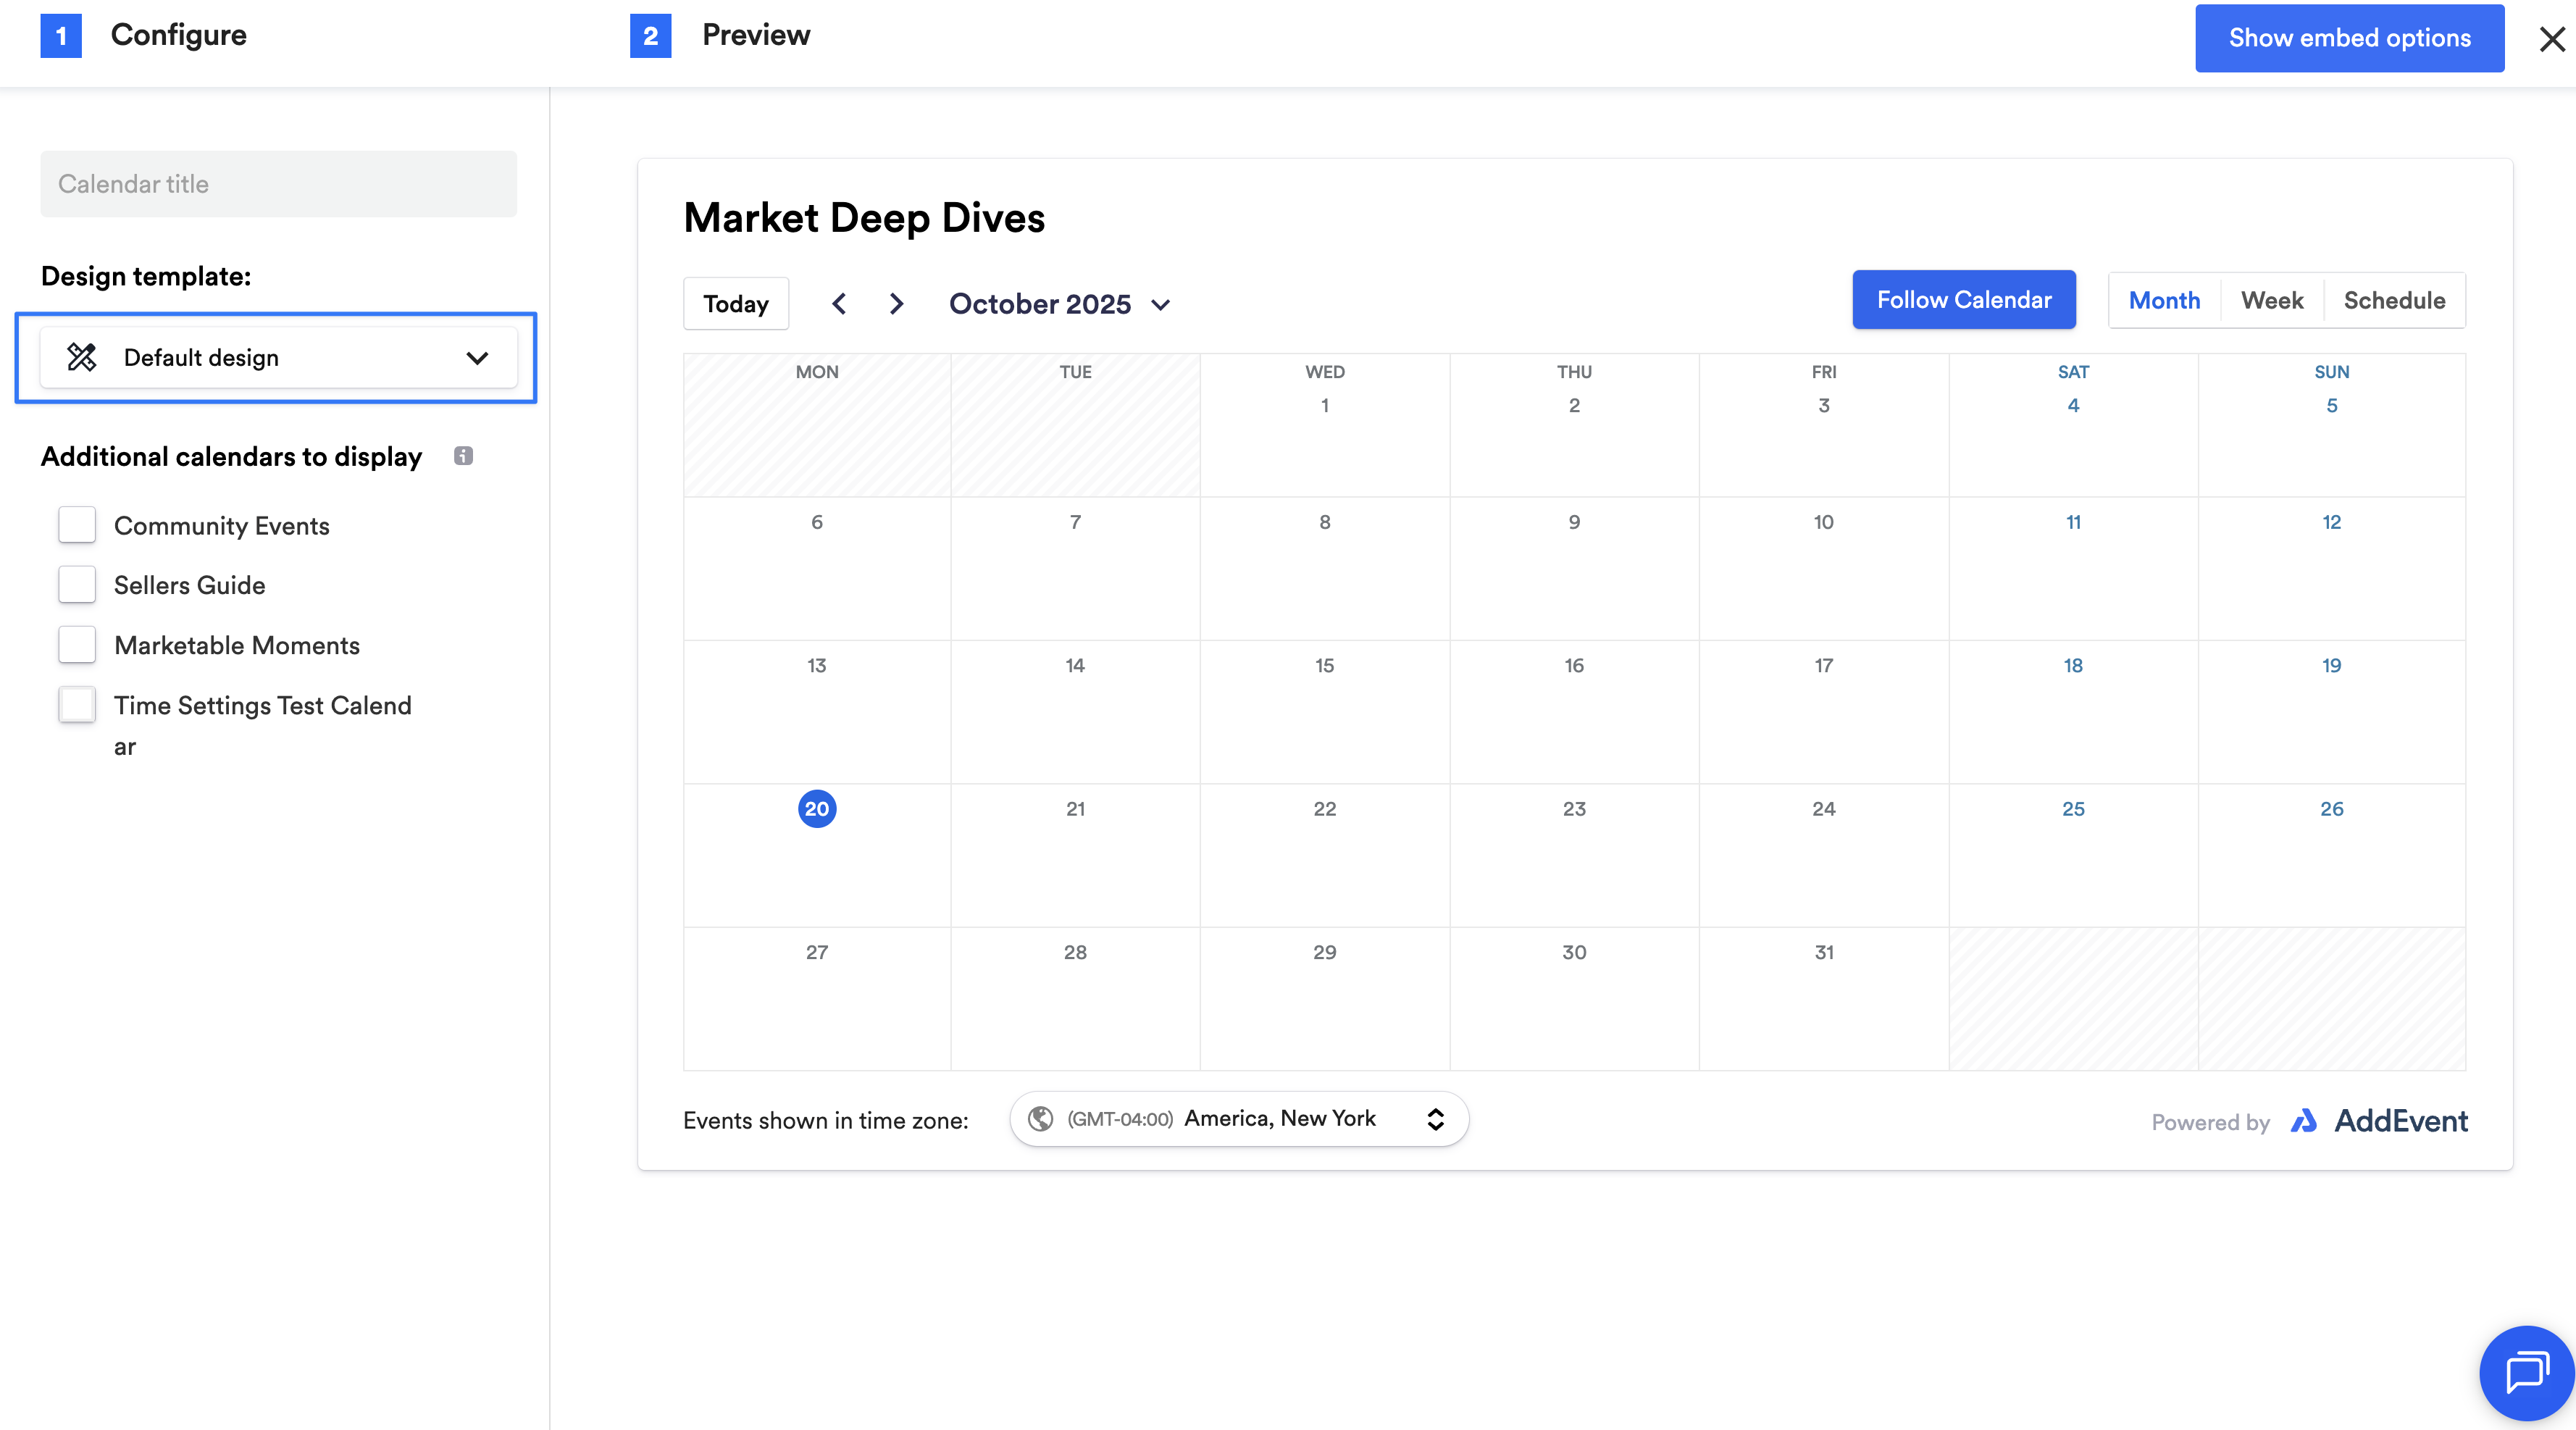Click globe icon in time zone selector

point(1040,1119)
